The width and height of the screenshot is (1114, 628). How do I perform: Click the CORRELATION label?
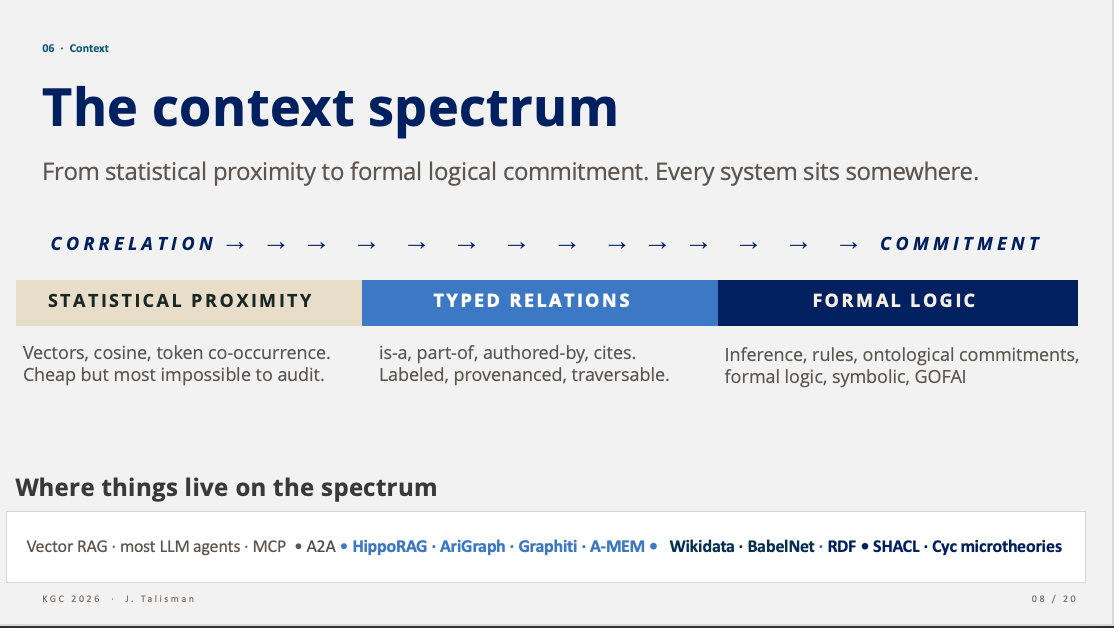point(133,244)
